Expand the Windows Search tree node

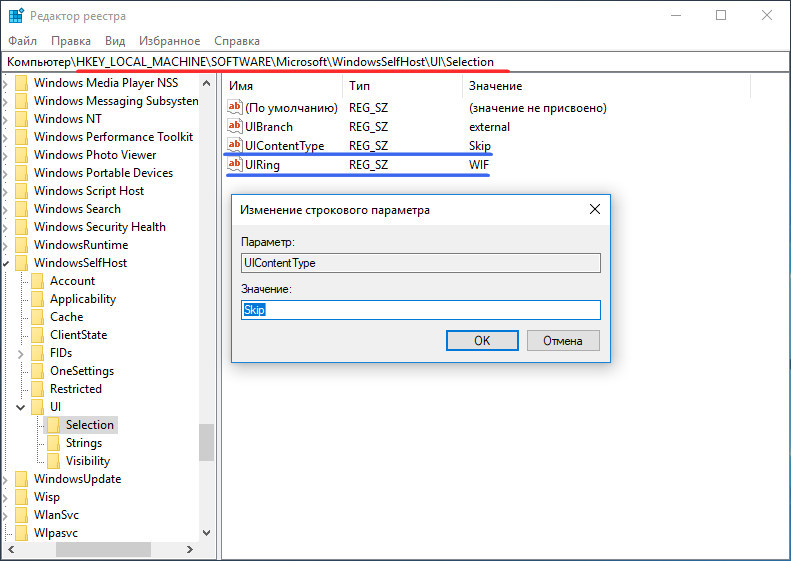[x=6, y=209]
